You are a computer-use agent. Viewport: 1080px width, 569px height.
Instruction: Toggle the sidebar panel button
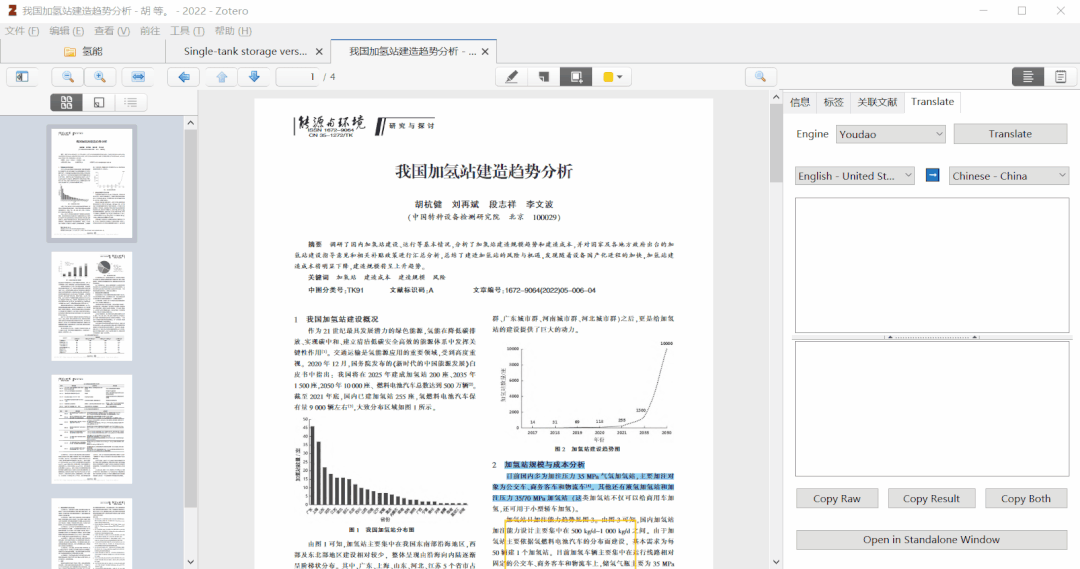[22, 76]
